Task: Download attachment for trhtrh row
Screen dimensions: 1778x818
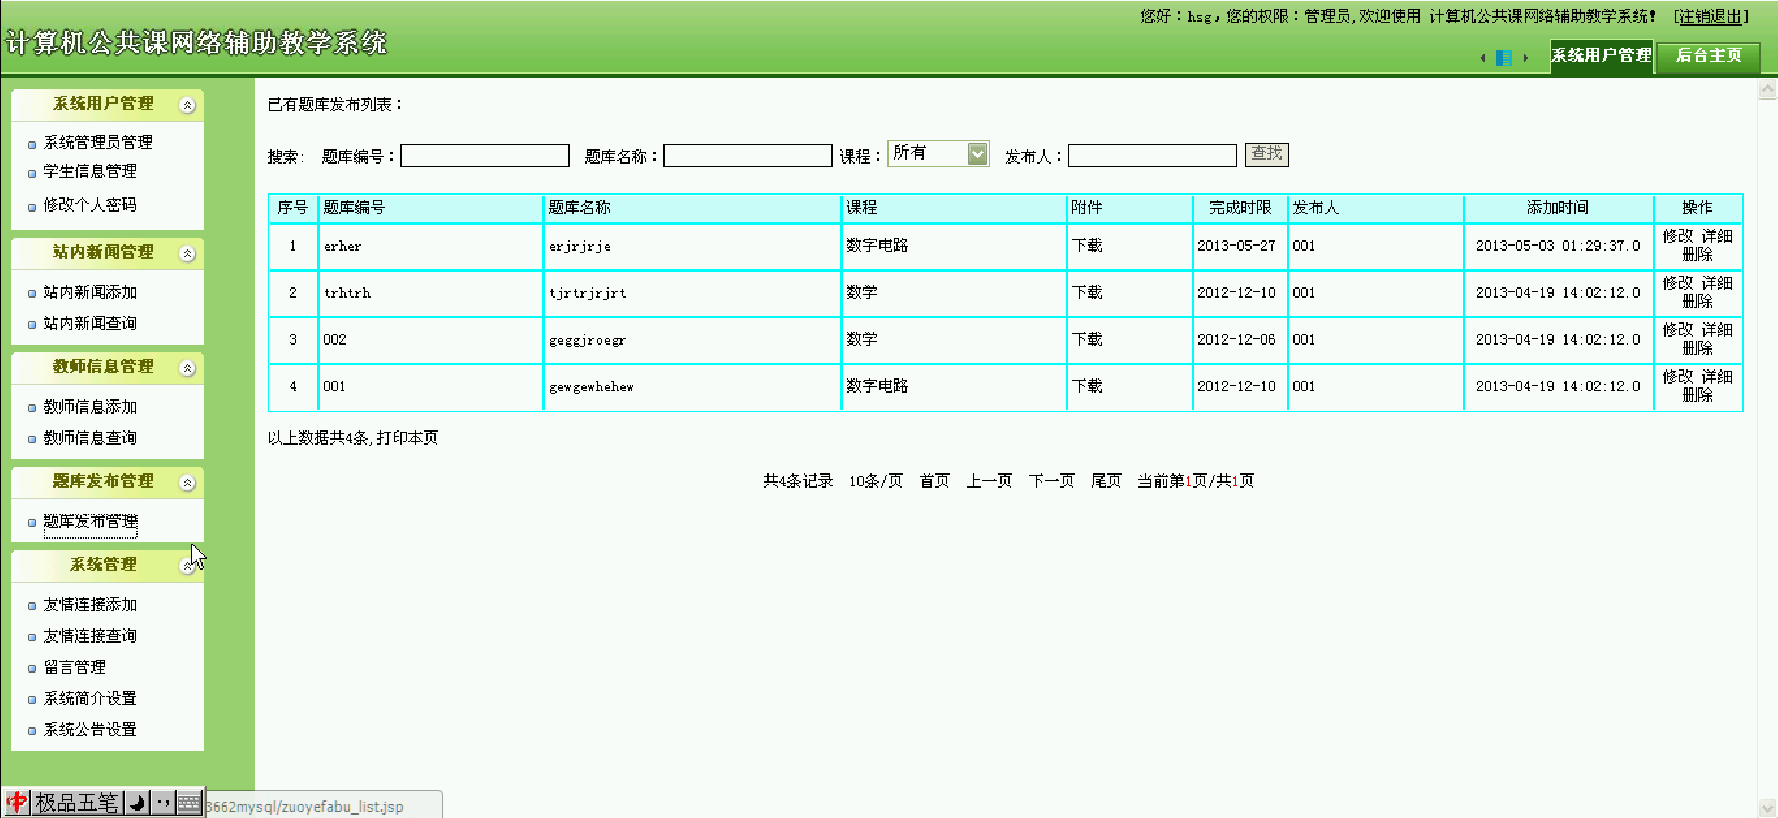Action: (1087, 293)
